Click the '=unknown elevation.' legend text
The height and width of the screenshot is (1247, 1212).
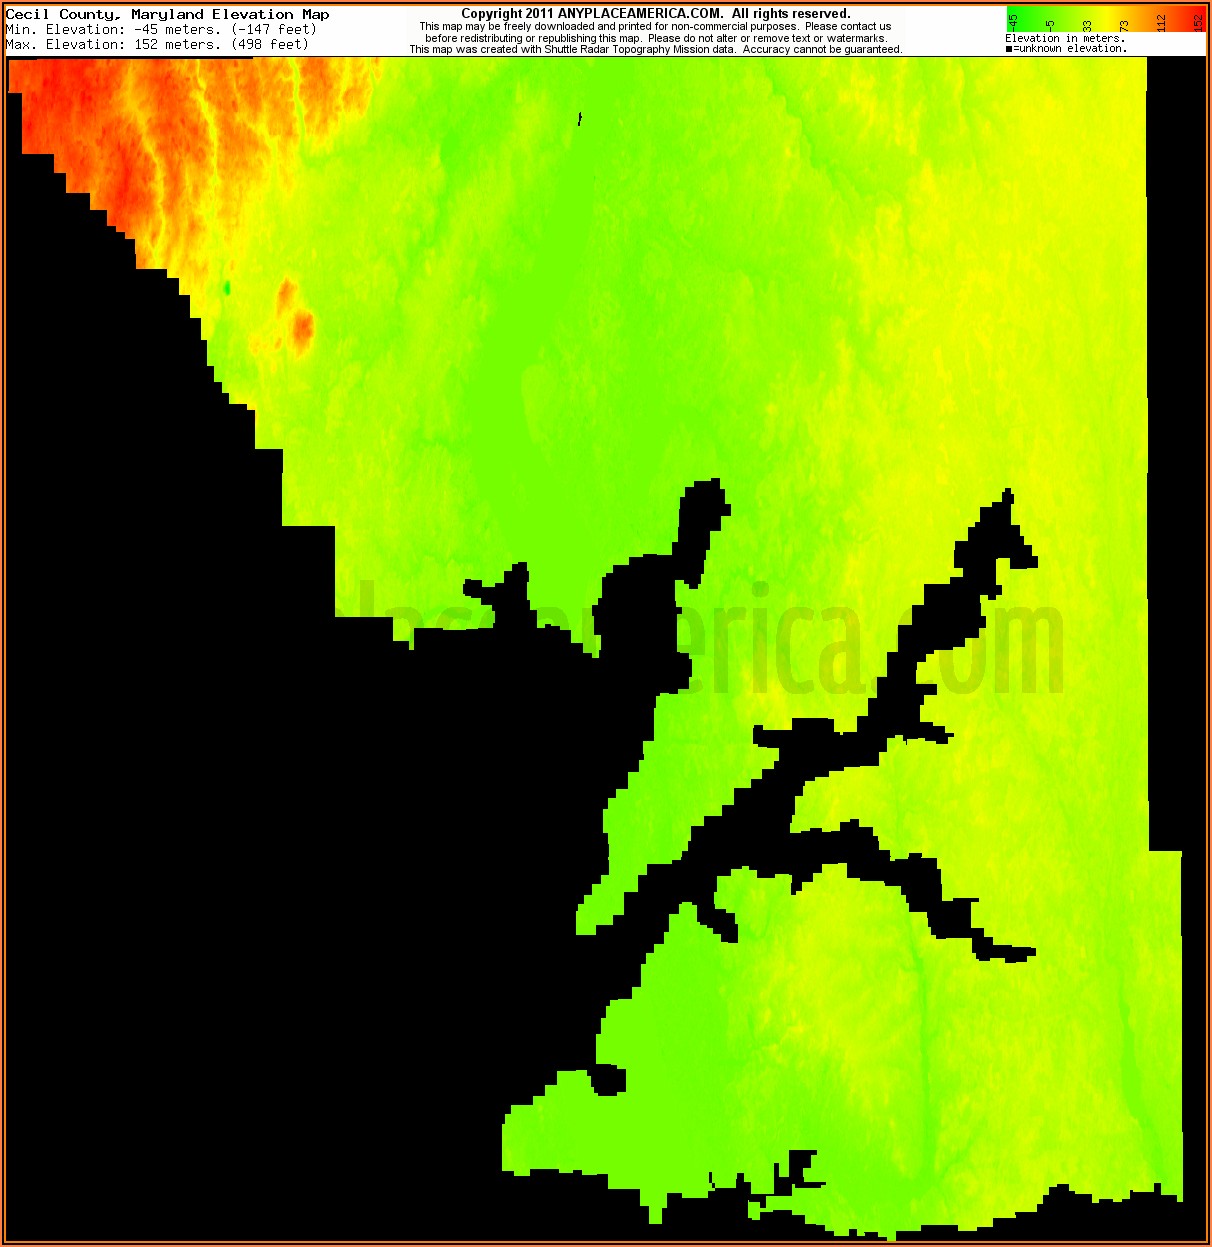pyautogui.click(x=1070, y=48)
